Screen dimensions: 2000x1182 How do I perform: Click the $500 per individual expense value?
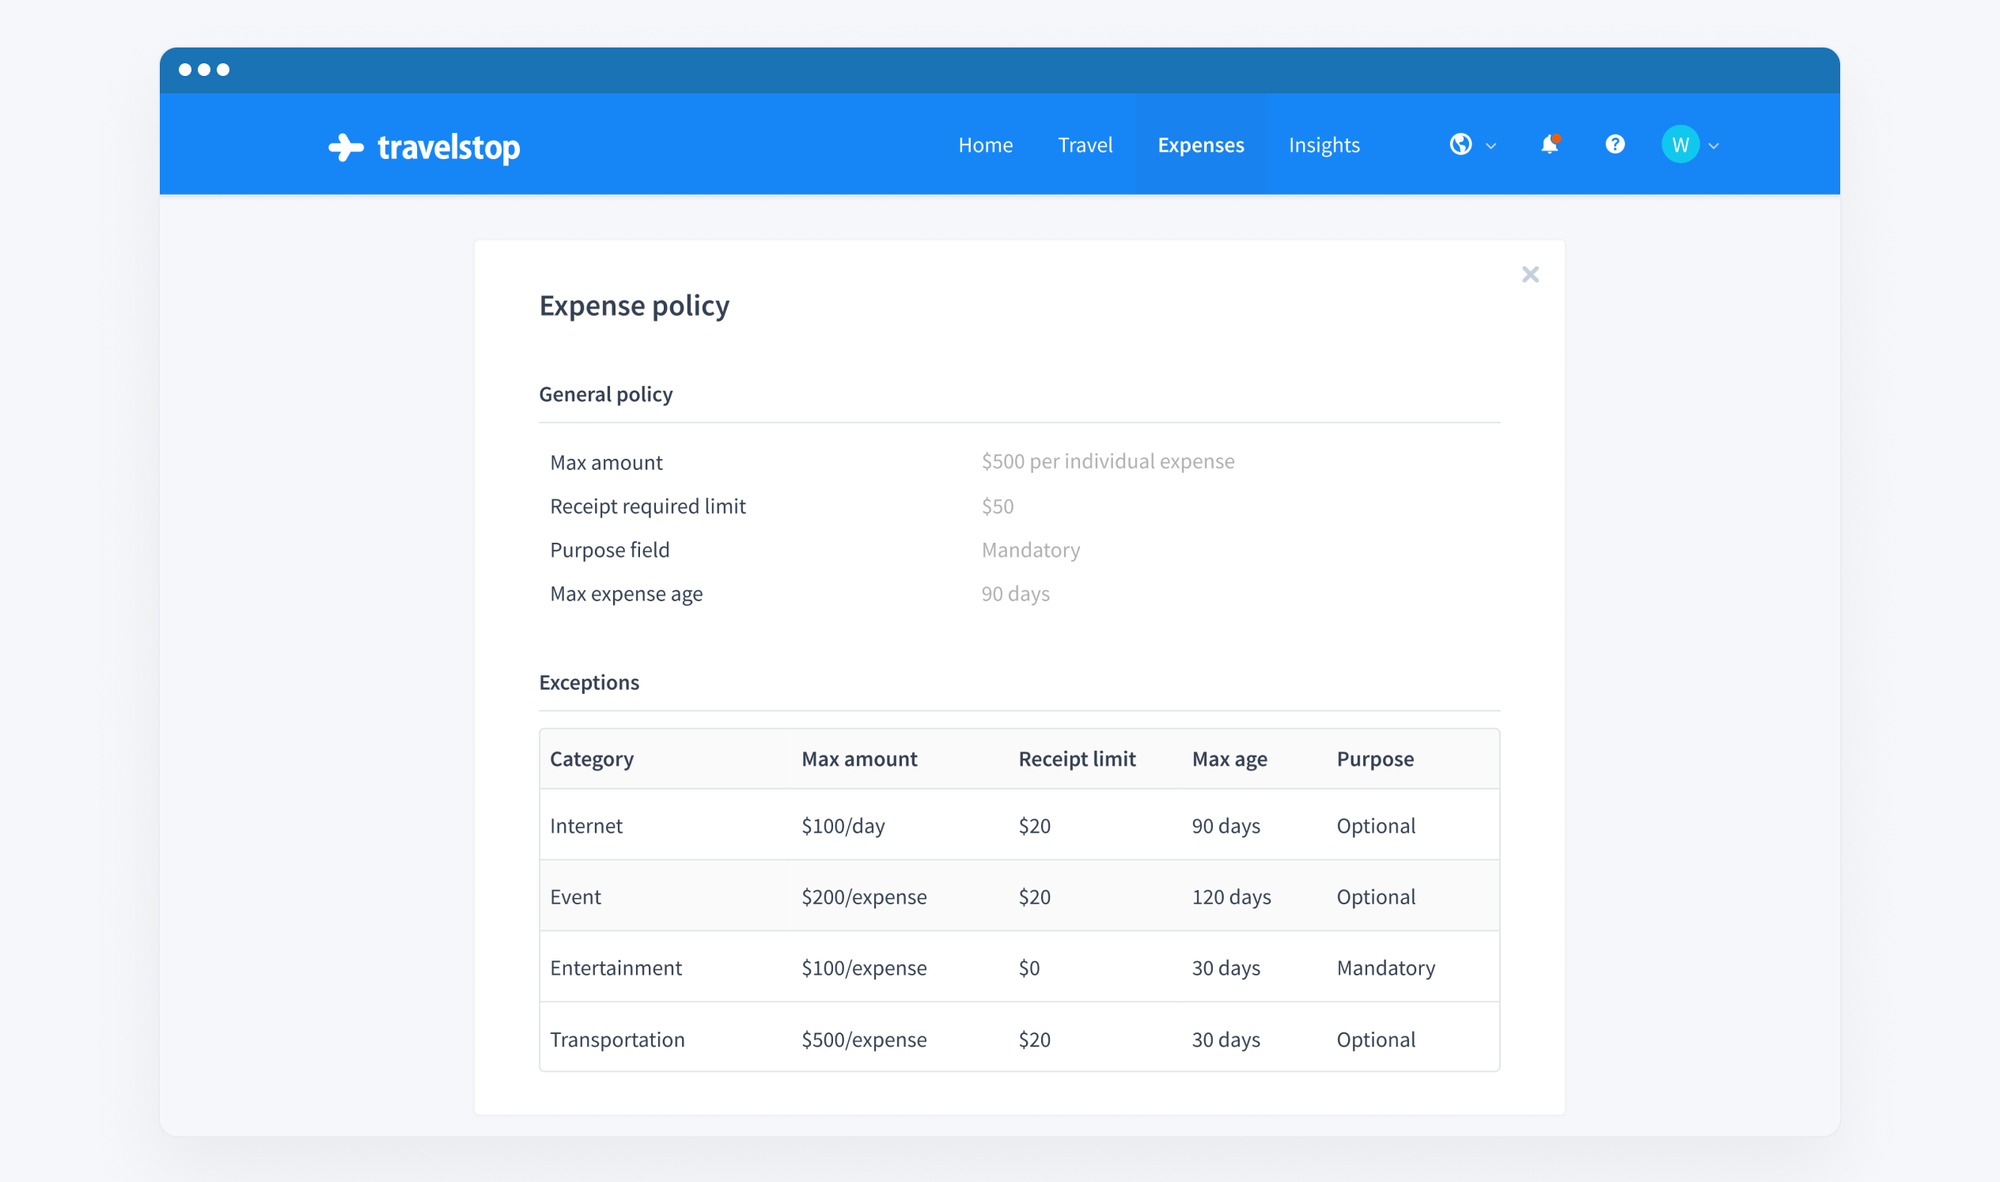(1108, 461)
